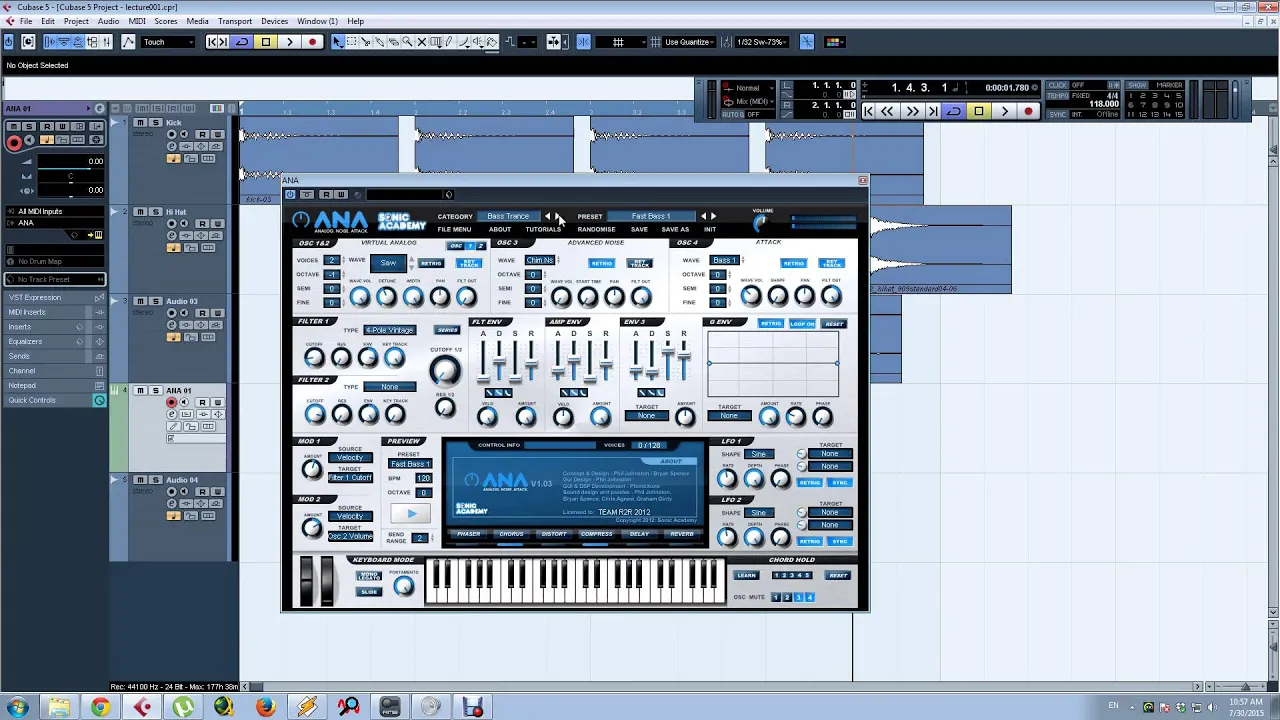Open Chrome from the Windows taskbar

tap(100, 708)
